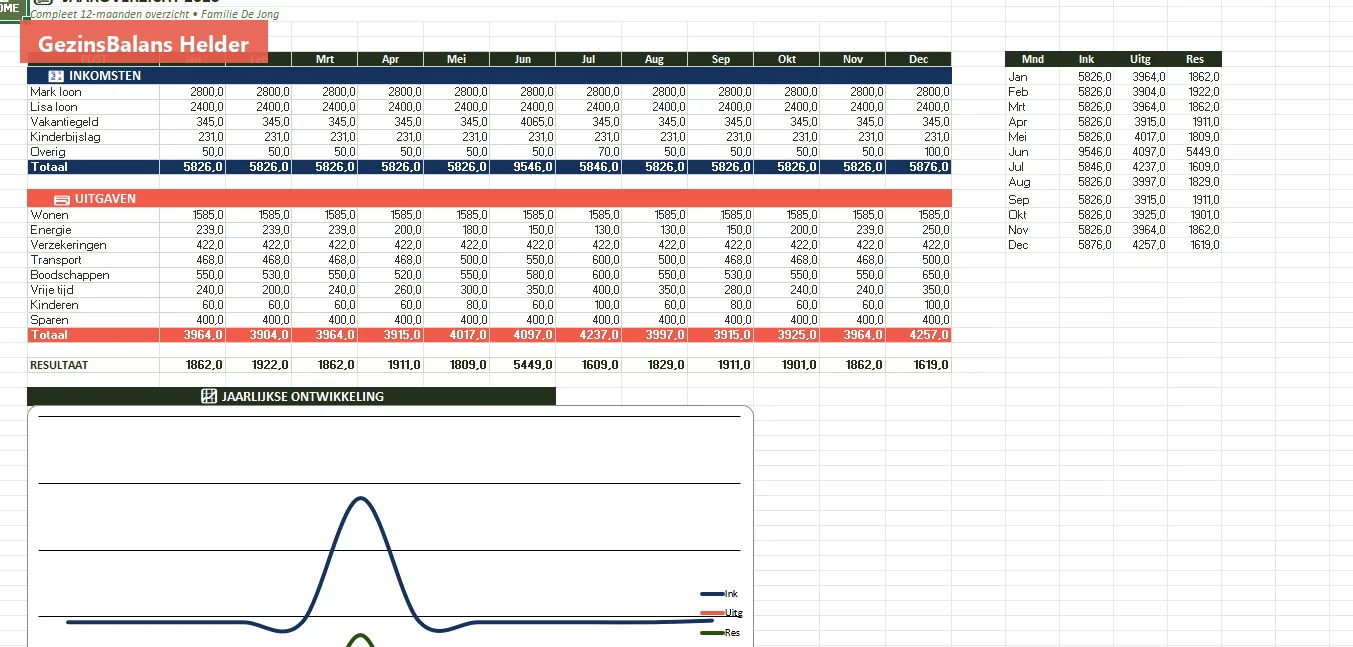This screenshot has height=647, width=1353.
Task: Click the 'Ink' header in the summary table
Action: 1086,59
